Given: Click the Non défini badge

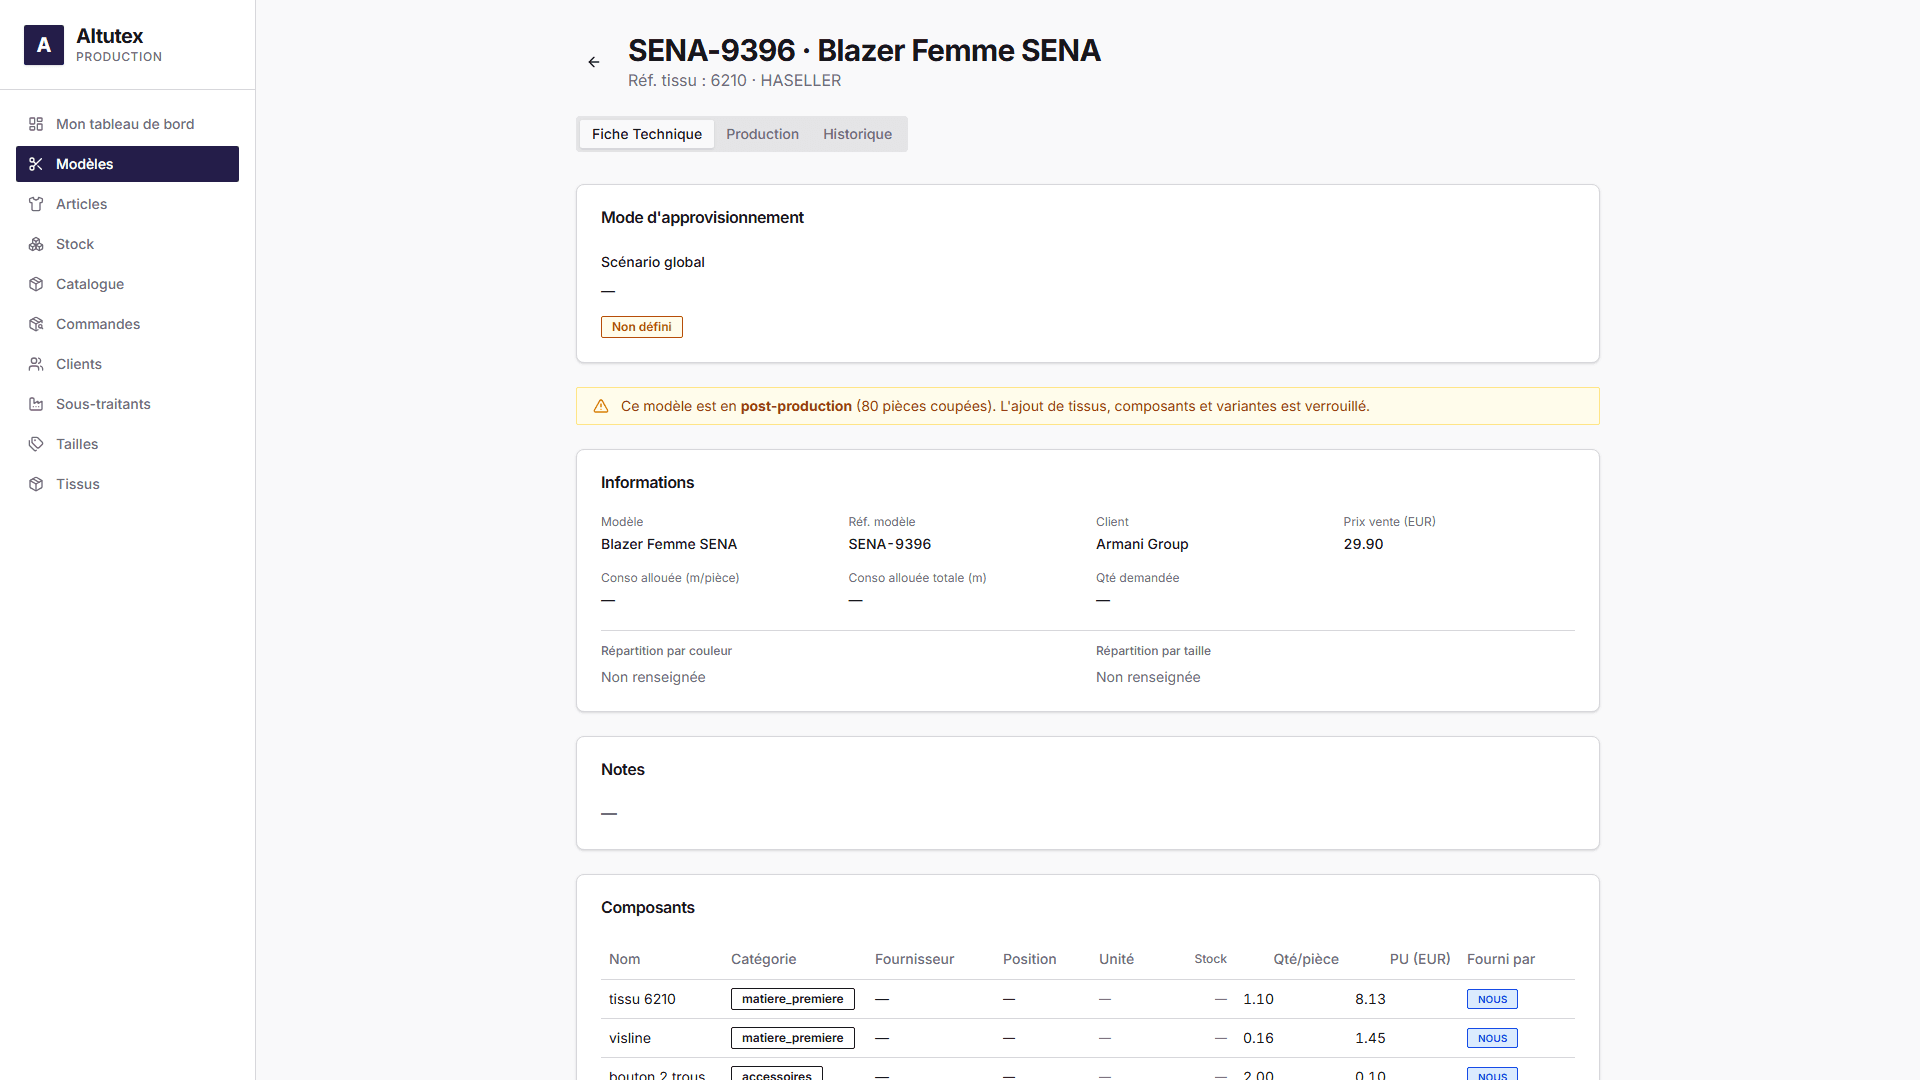Looking at the screenshot, I should [x=642, y=327].
